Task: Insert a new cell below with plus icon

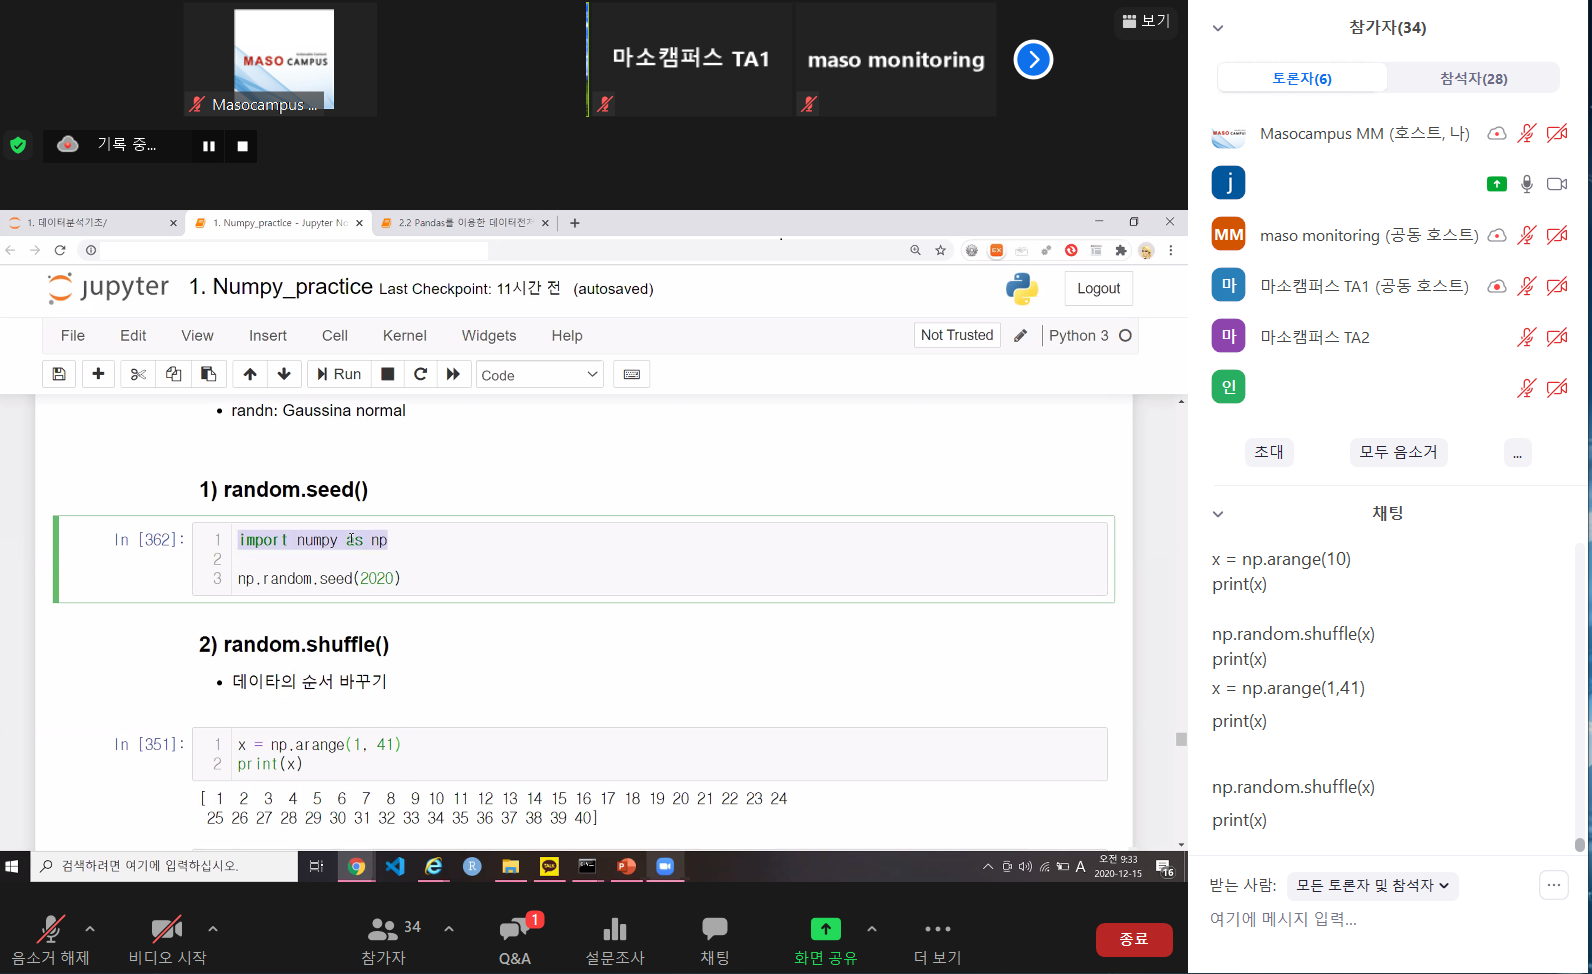Action: (98, 374)
